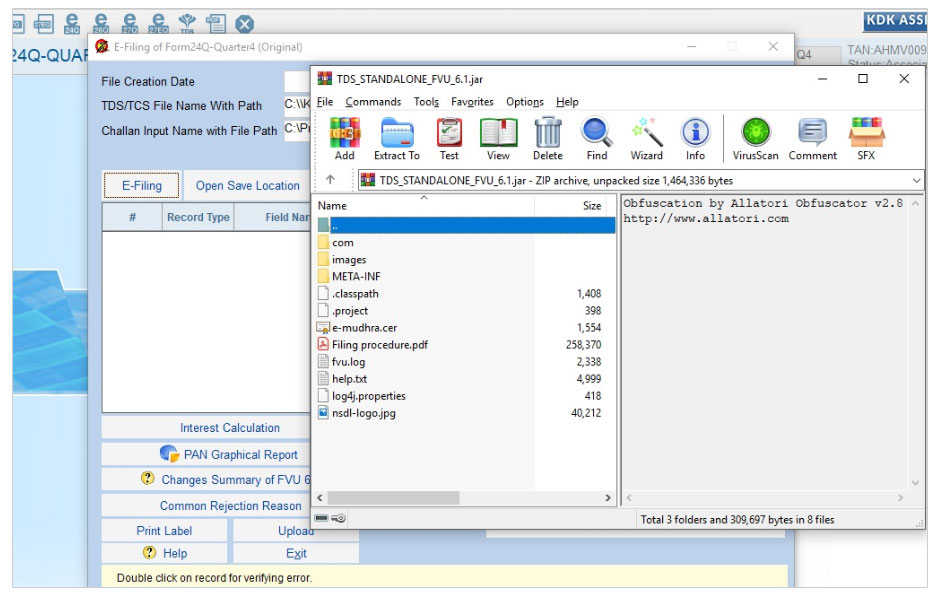Click the horizontal scrollbar in file list
Image resolution: width=940 pixels, height=596 pixels.
[393, 498]
